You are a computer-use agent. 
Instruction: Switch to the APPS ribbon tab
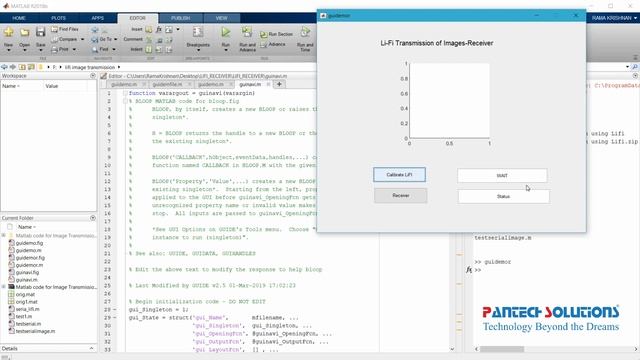pyautogui.click(x=98, y=18)
